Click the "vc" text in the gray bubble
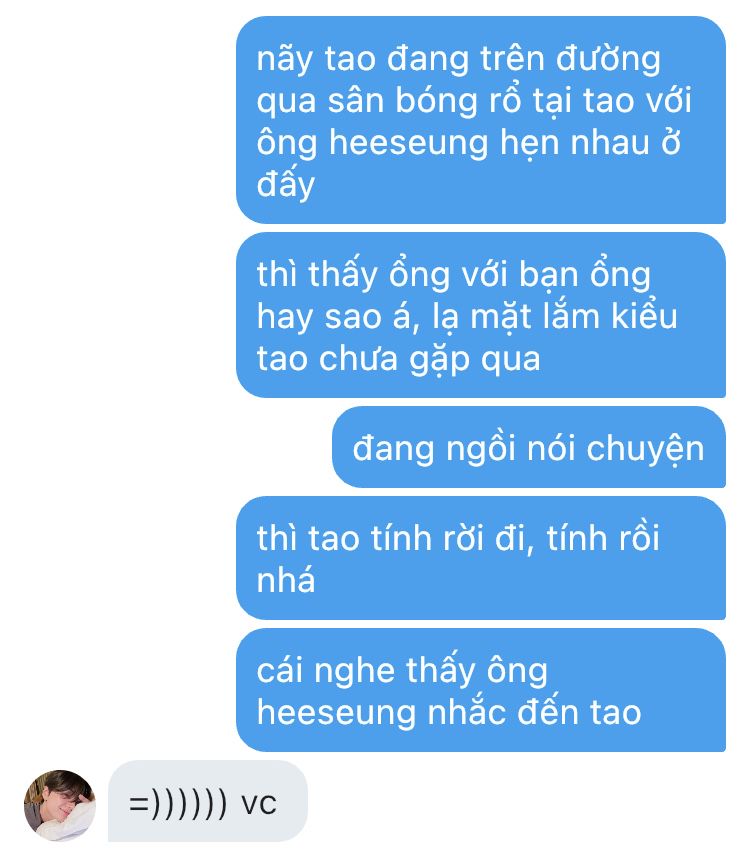Screen dimensions: 750x851 pos(259,802)
